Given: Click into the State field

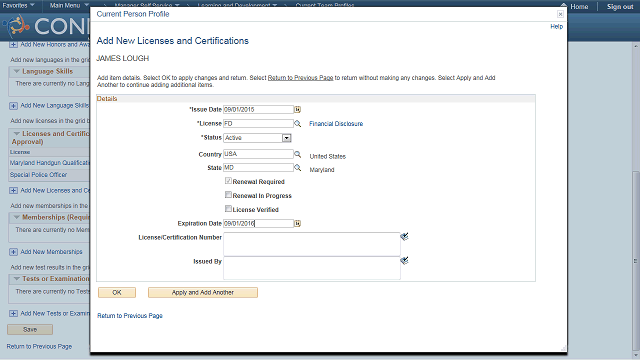Looking at the screenshot, I should pos(258,167).
